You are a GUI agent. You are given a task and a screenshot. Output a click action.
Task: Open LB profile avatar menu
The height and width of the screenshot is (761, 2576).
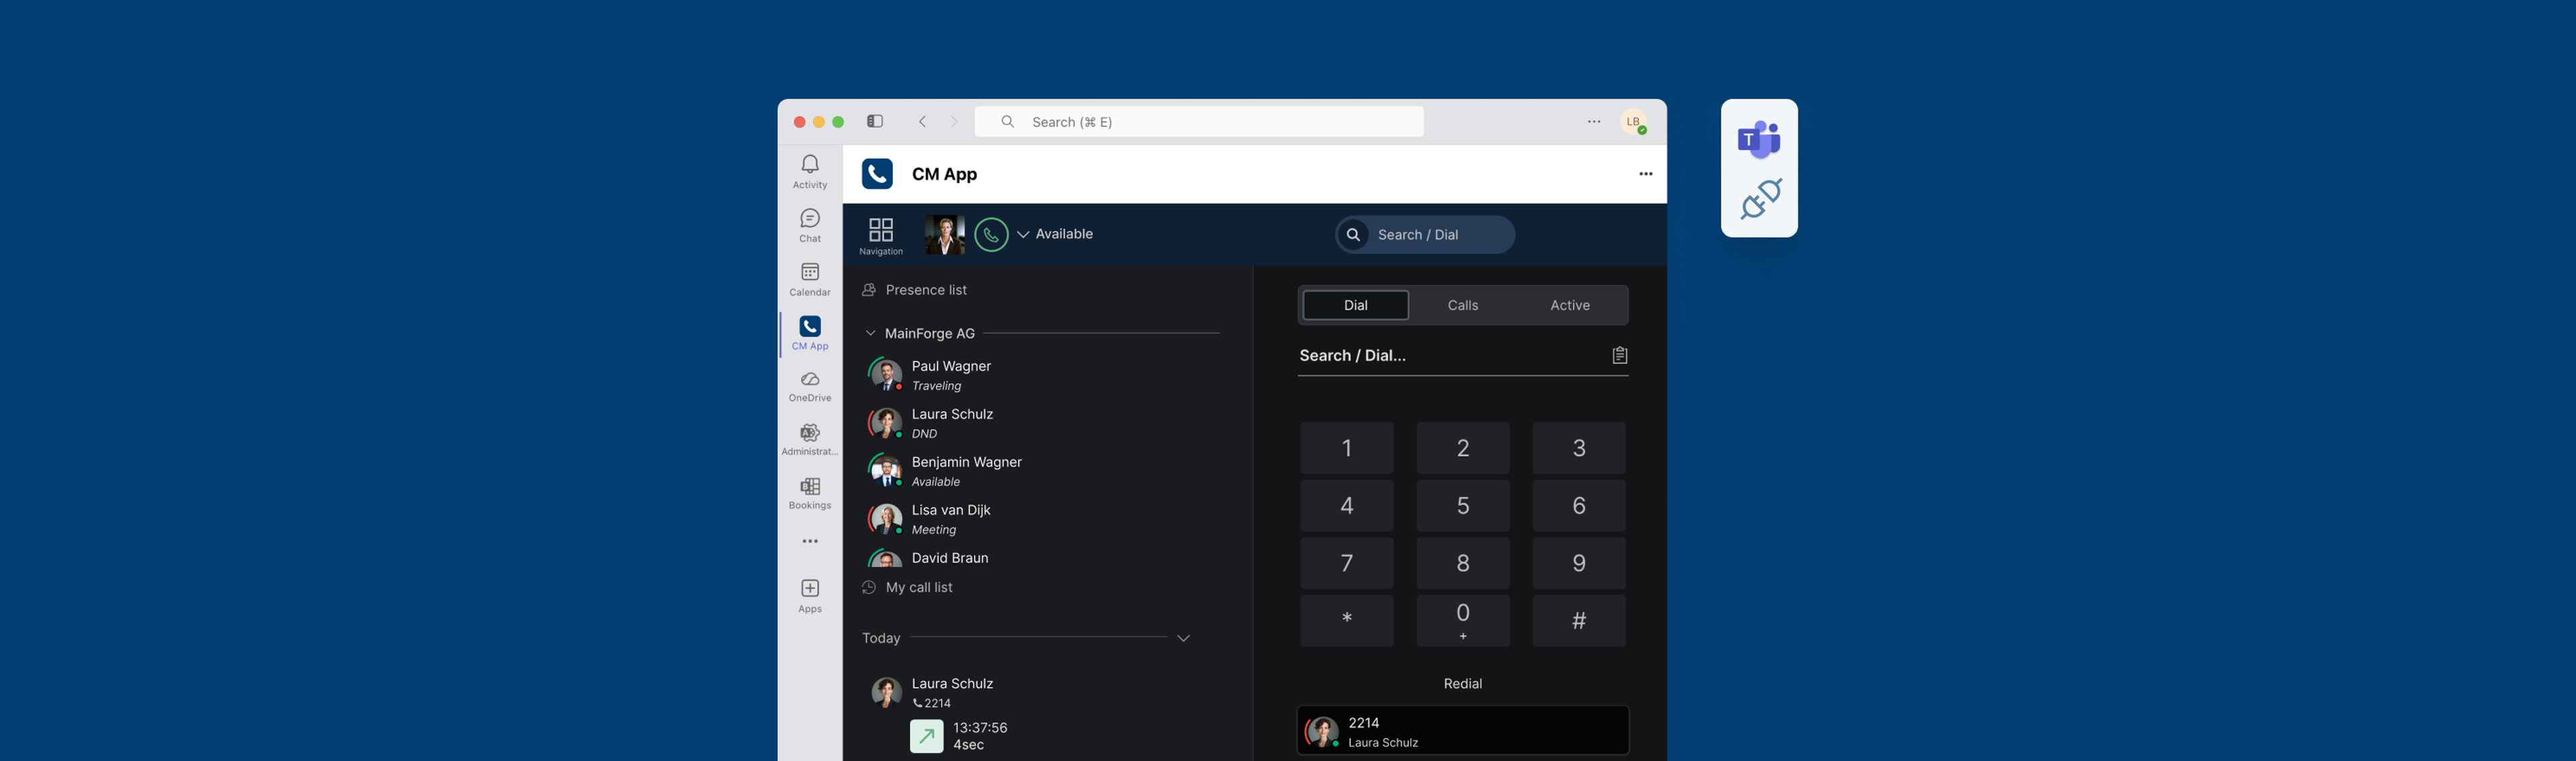[x=1634, y=122]
